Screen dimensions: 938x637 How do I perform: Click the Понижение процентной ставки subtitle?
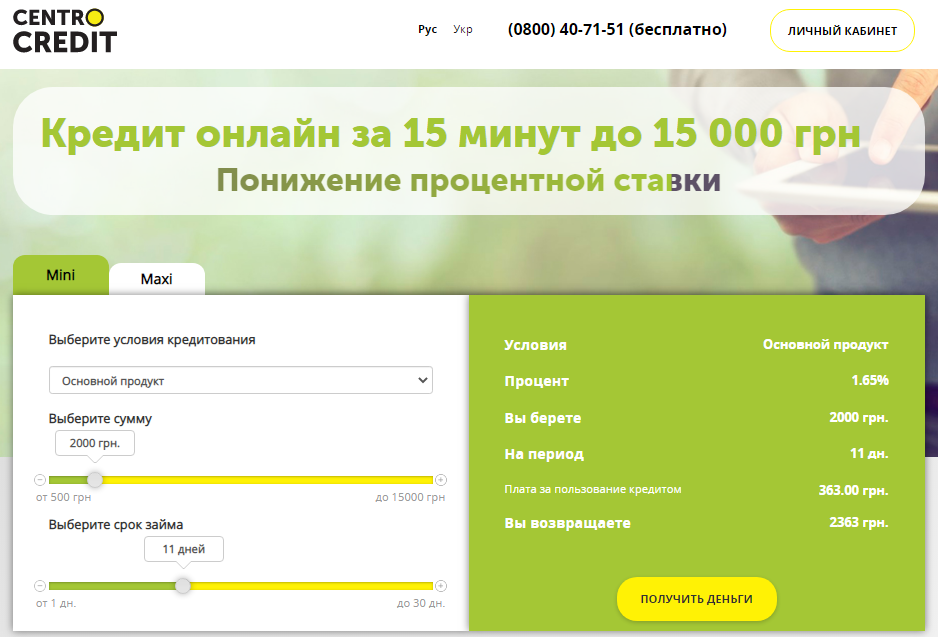[468, 180]
